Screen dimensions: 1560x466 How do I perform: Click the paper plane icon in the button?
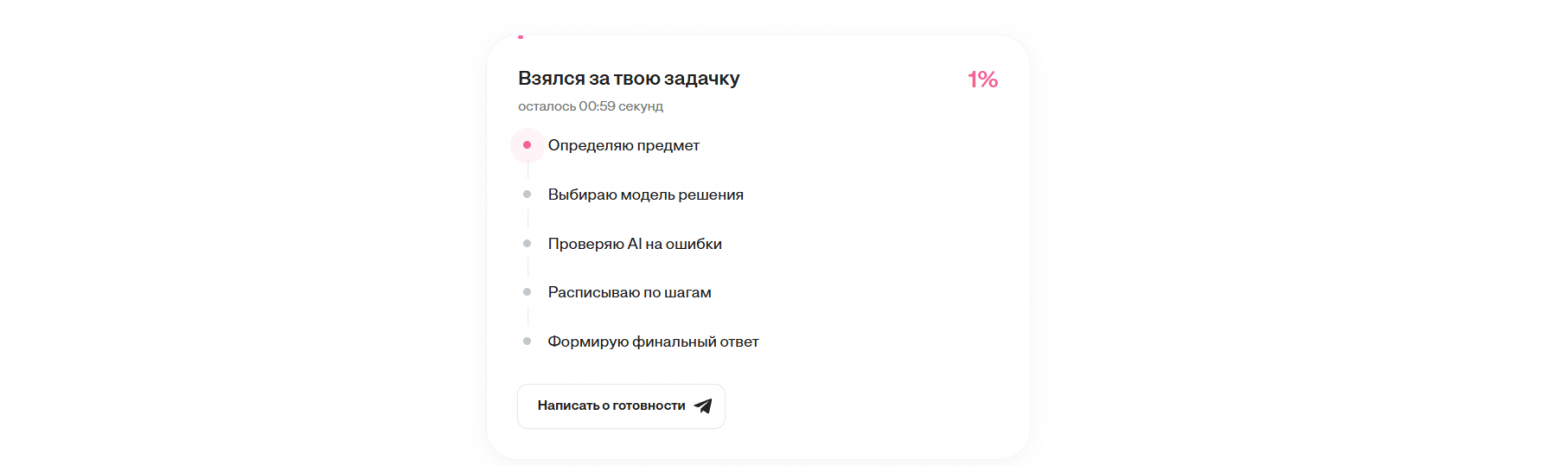tap(703, 406)
